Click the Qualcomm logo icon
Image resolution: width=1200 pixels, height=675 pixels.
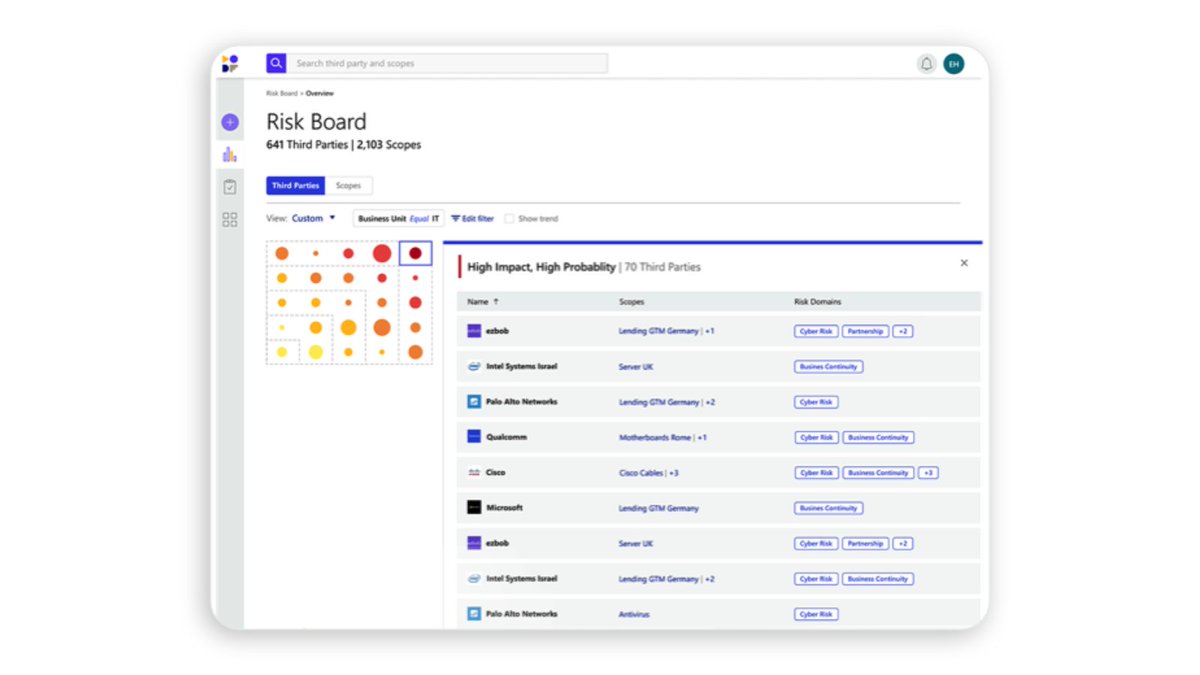[474, 437]
